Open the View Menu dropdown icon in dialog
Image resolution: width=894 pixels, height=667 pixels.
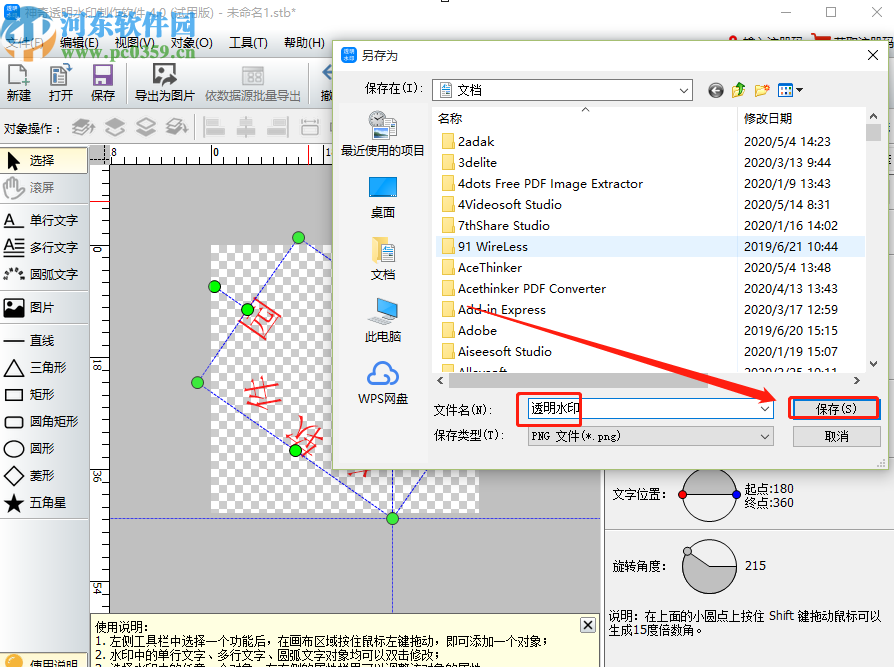point(790,90)
